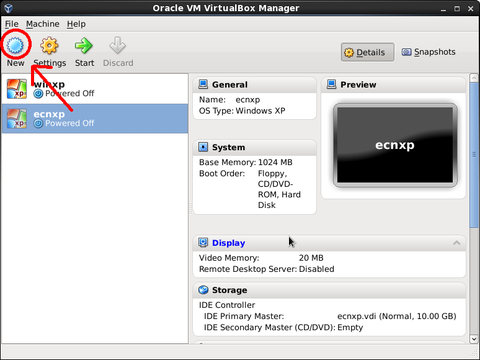The image size is (480, 360).
Task: Open the File menu
Action: tap(12, 24)
